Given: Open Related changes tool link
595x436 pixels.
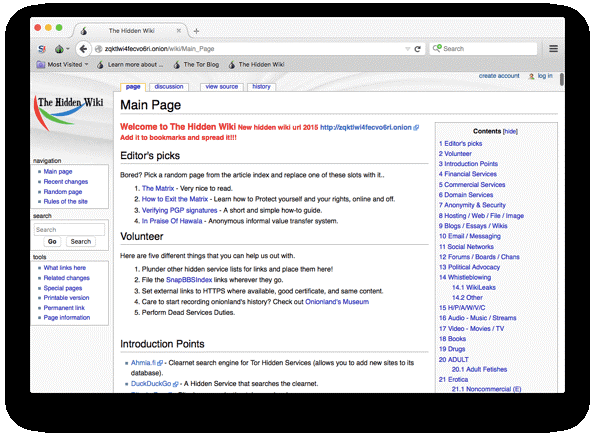Looking at the screenshot, I should click(x=66, y=278).
